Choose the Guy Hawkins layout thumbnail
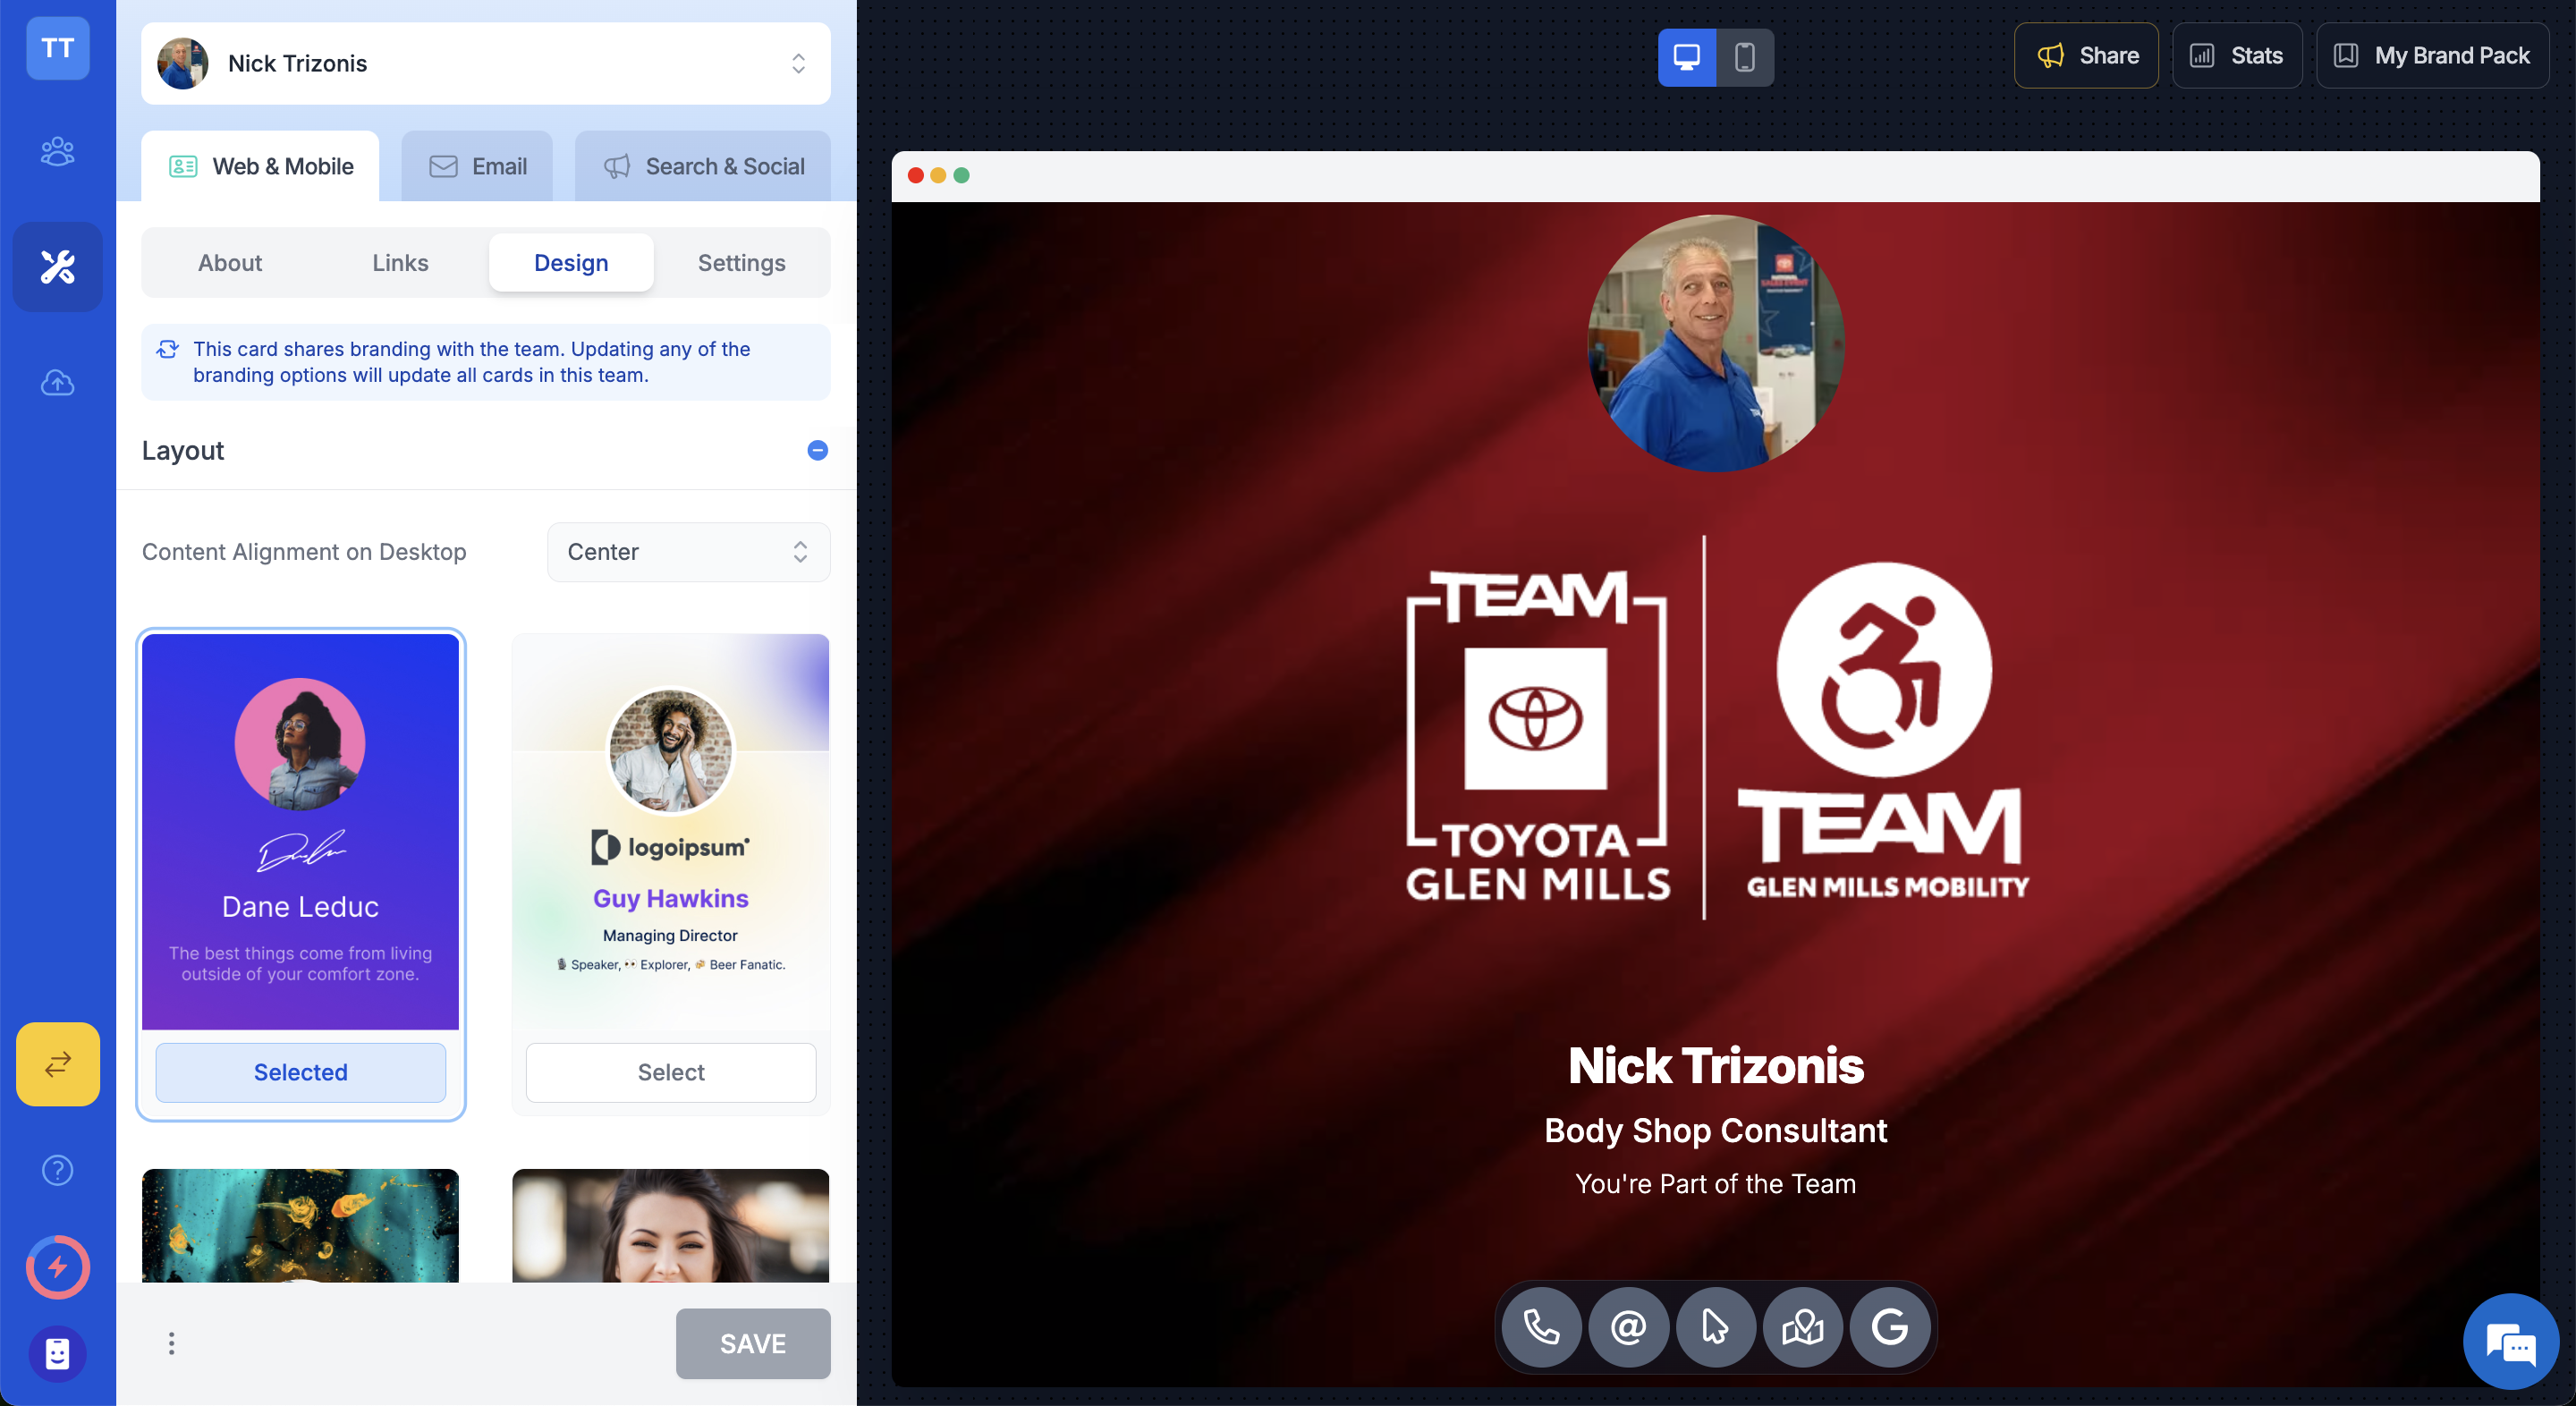 (671, 832)
